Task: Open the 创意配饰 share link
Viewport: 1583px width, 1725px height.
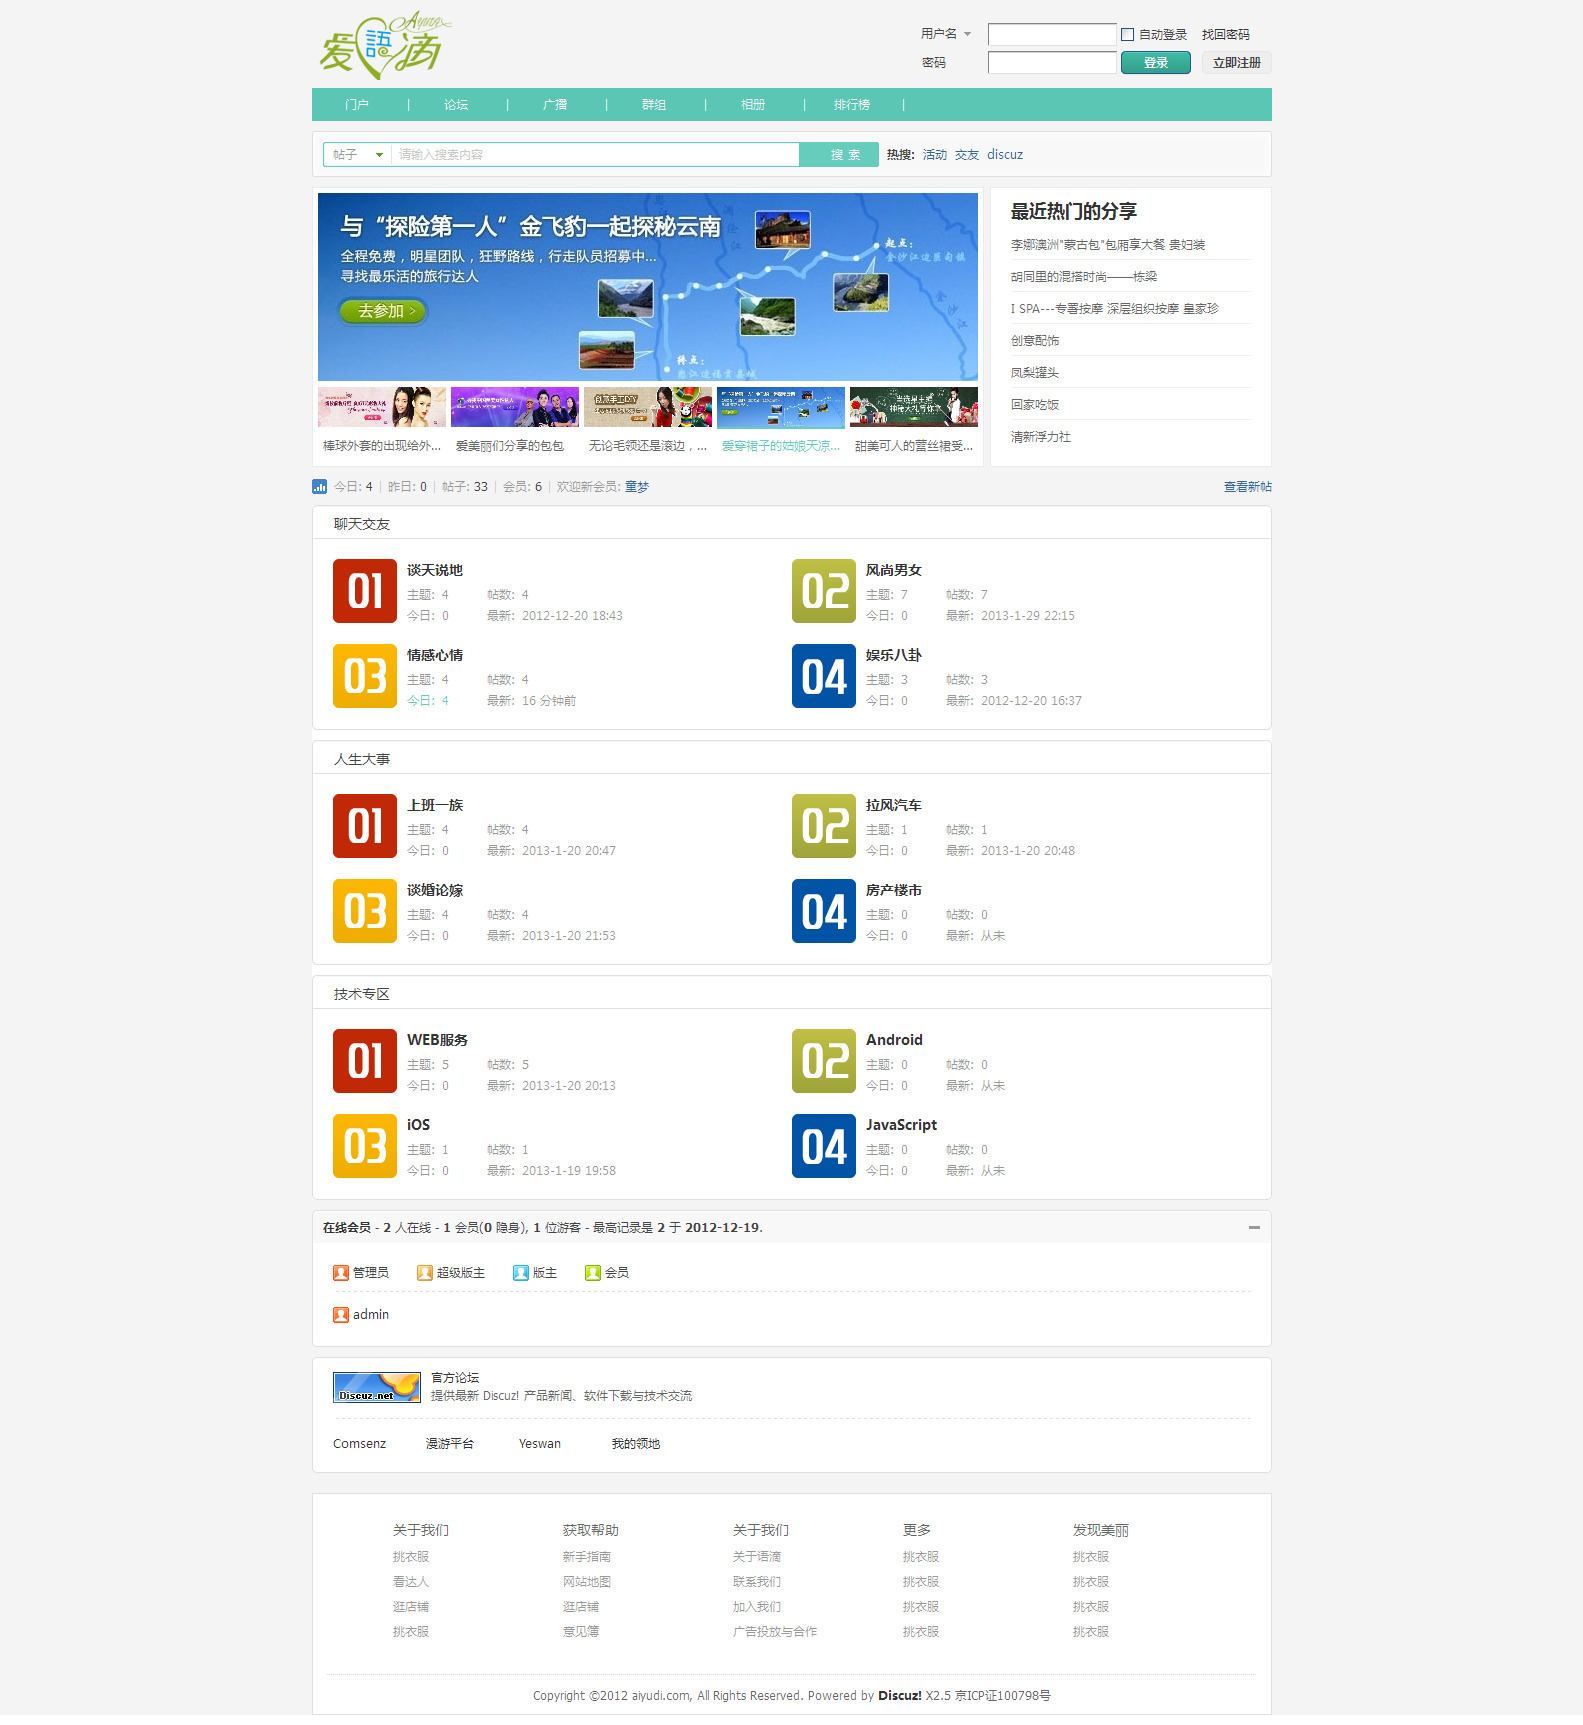Action: tap(1035, 341)
